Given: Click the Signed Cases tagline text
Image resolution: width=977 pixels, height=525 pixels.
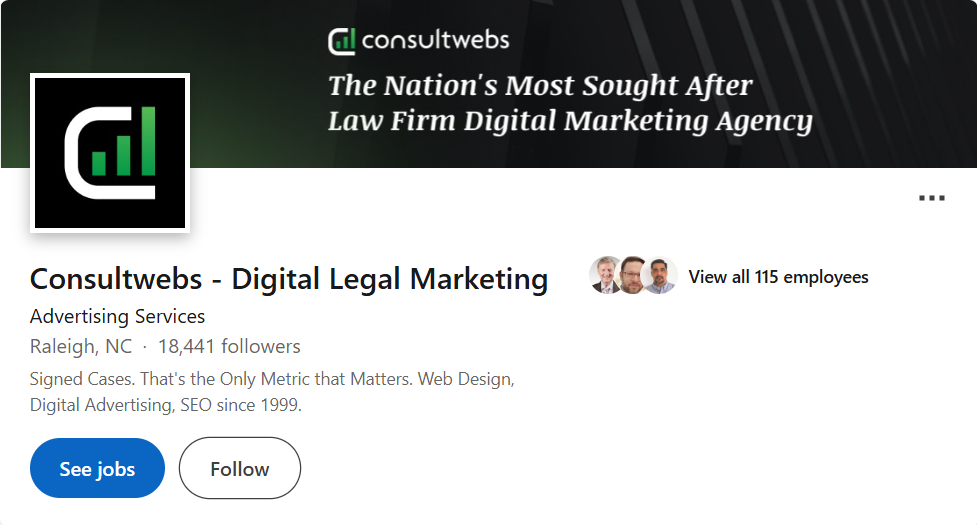Looking at the screenshot, I should [x=271, y=380].
